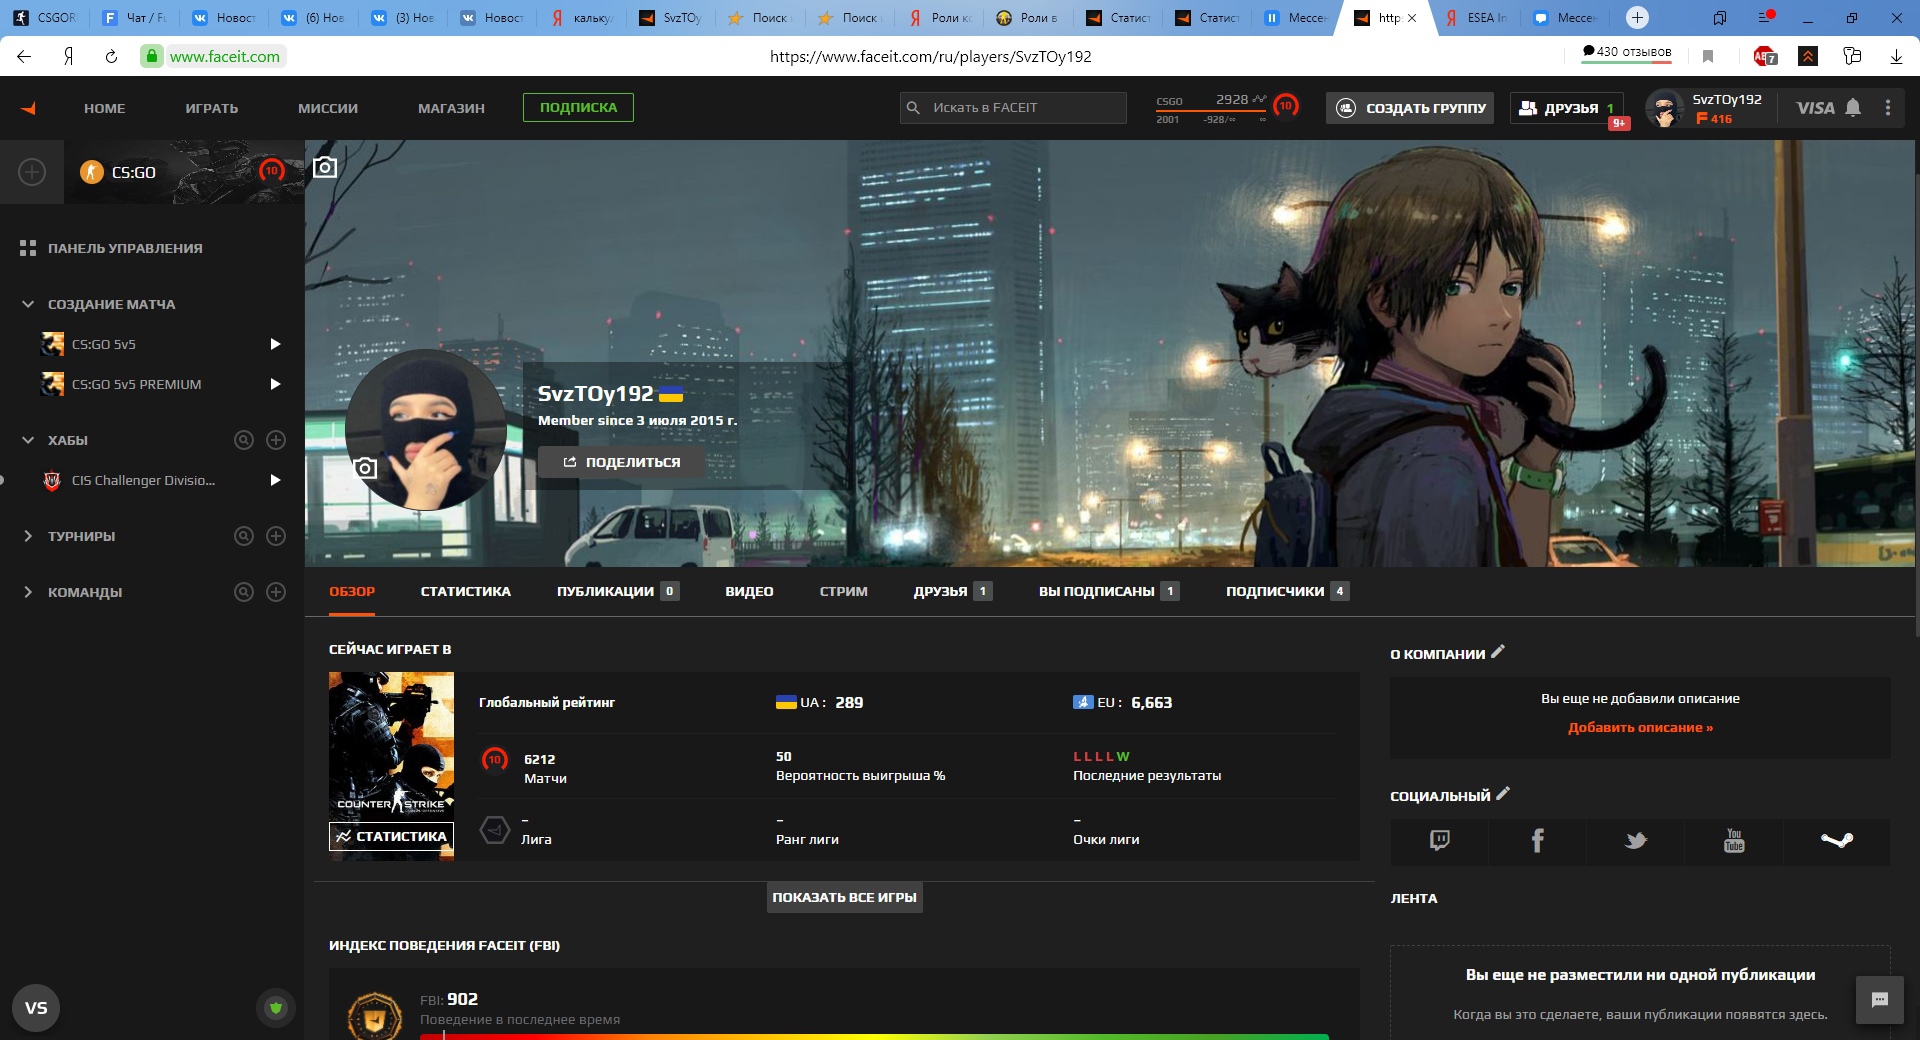
Task: Open the three-dot header menu
Action: pyautogui.click(x=1888, y=108)
